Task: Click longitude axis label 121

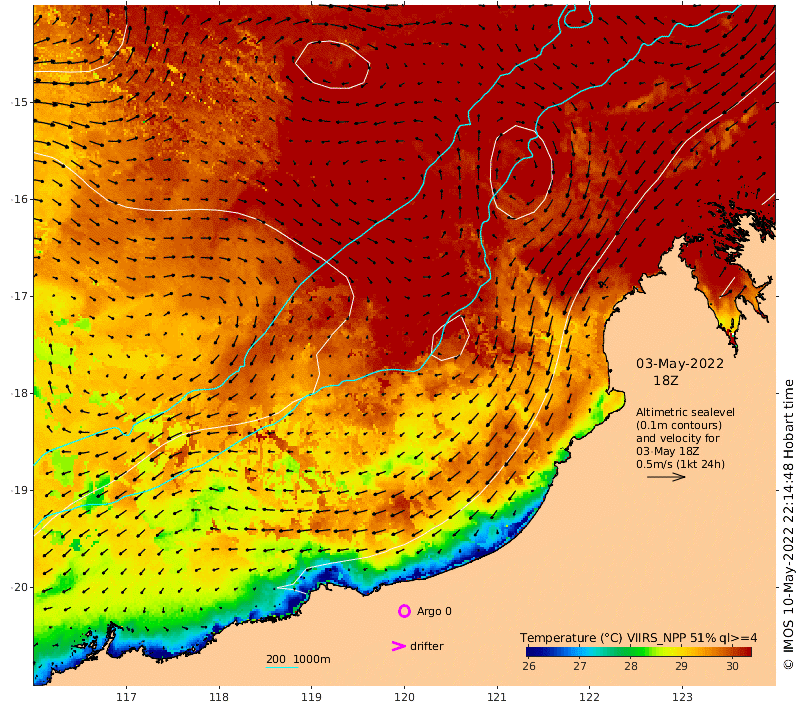Action: point(497,697)
